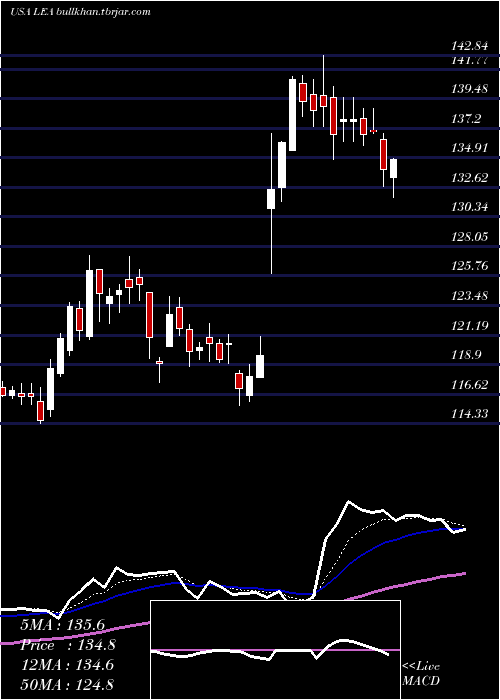Select the 118.9 price label
The height and width of the screenshot is (700, 500).
pyautogui.click(x=466, y=355)
